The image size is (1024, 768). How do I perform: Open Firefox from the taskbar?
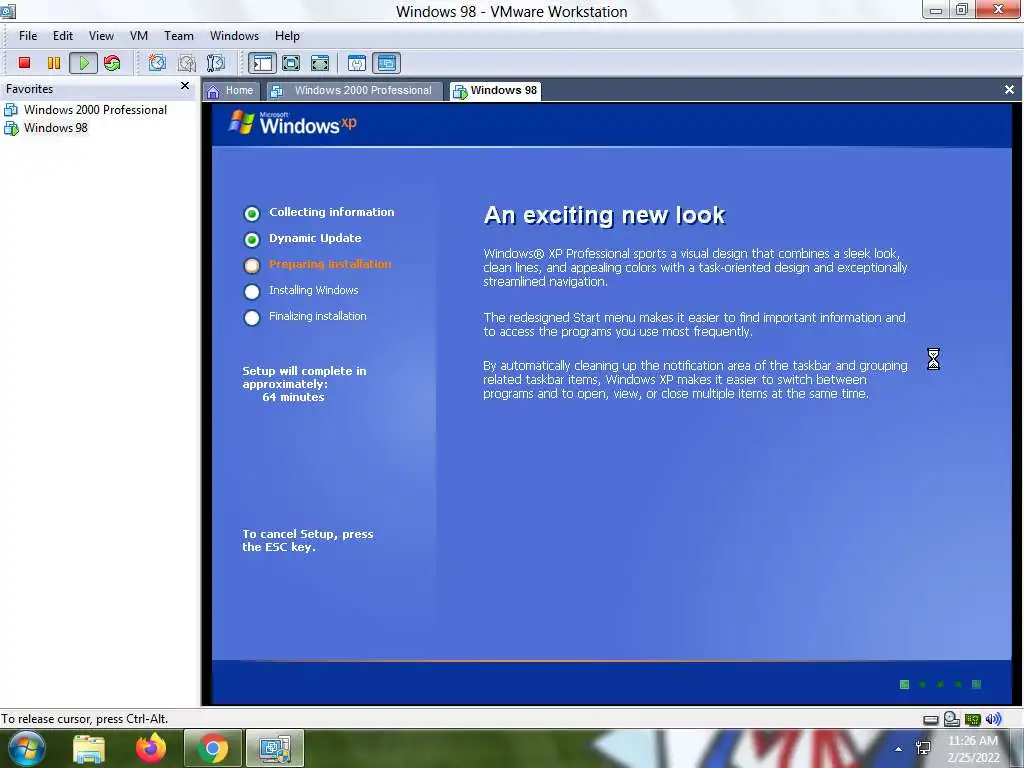(x=151, y=748)
